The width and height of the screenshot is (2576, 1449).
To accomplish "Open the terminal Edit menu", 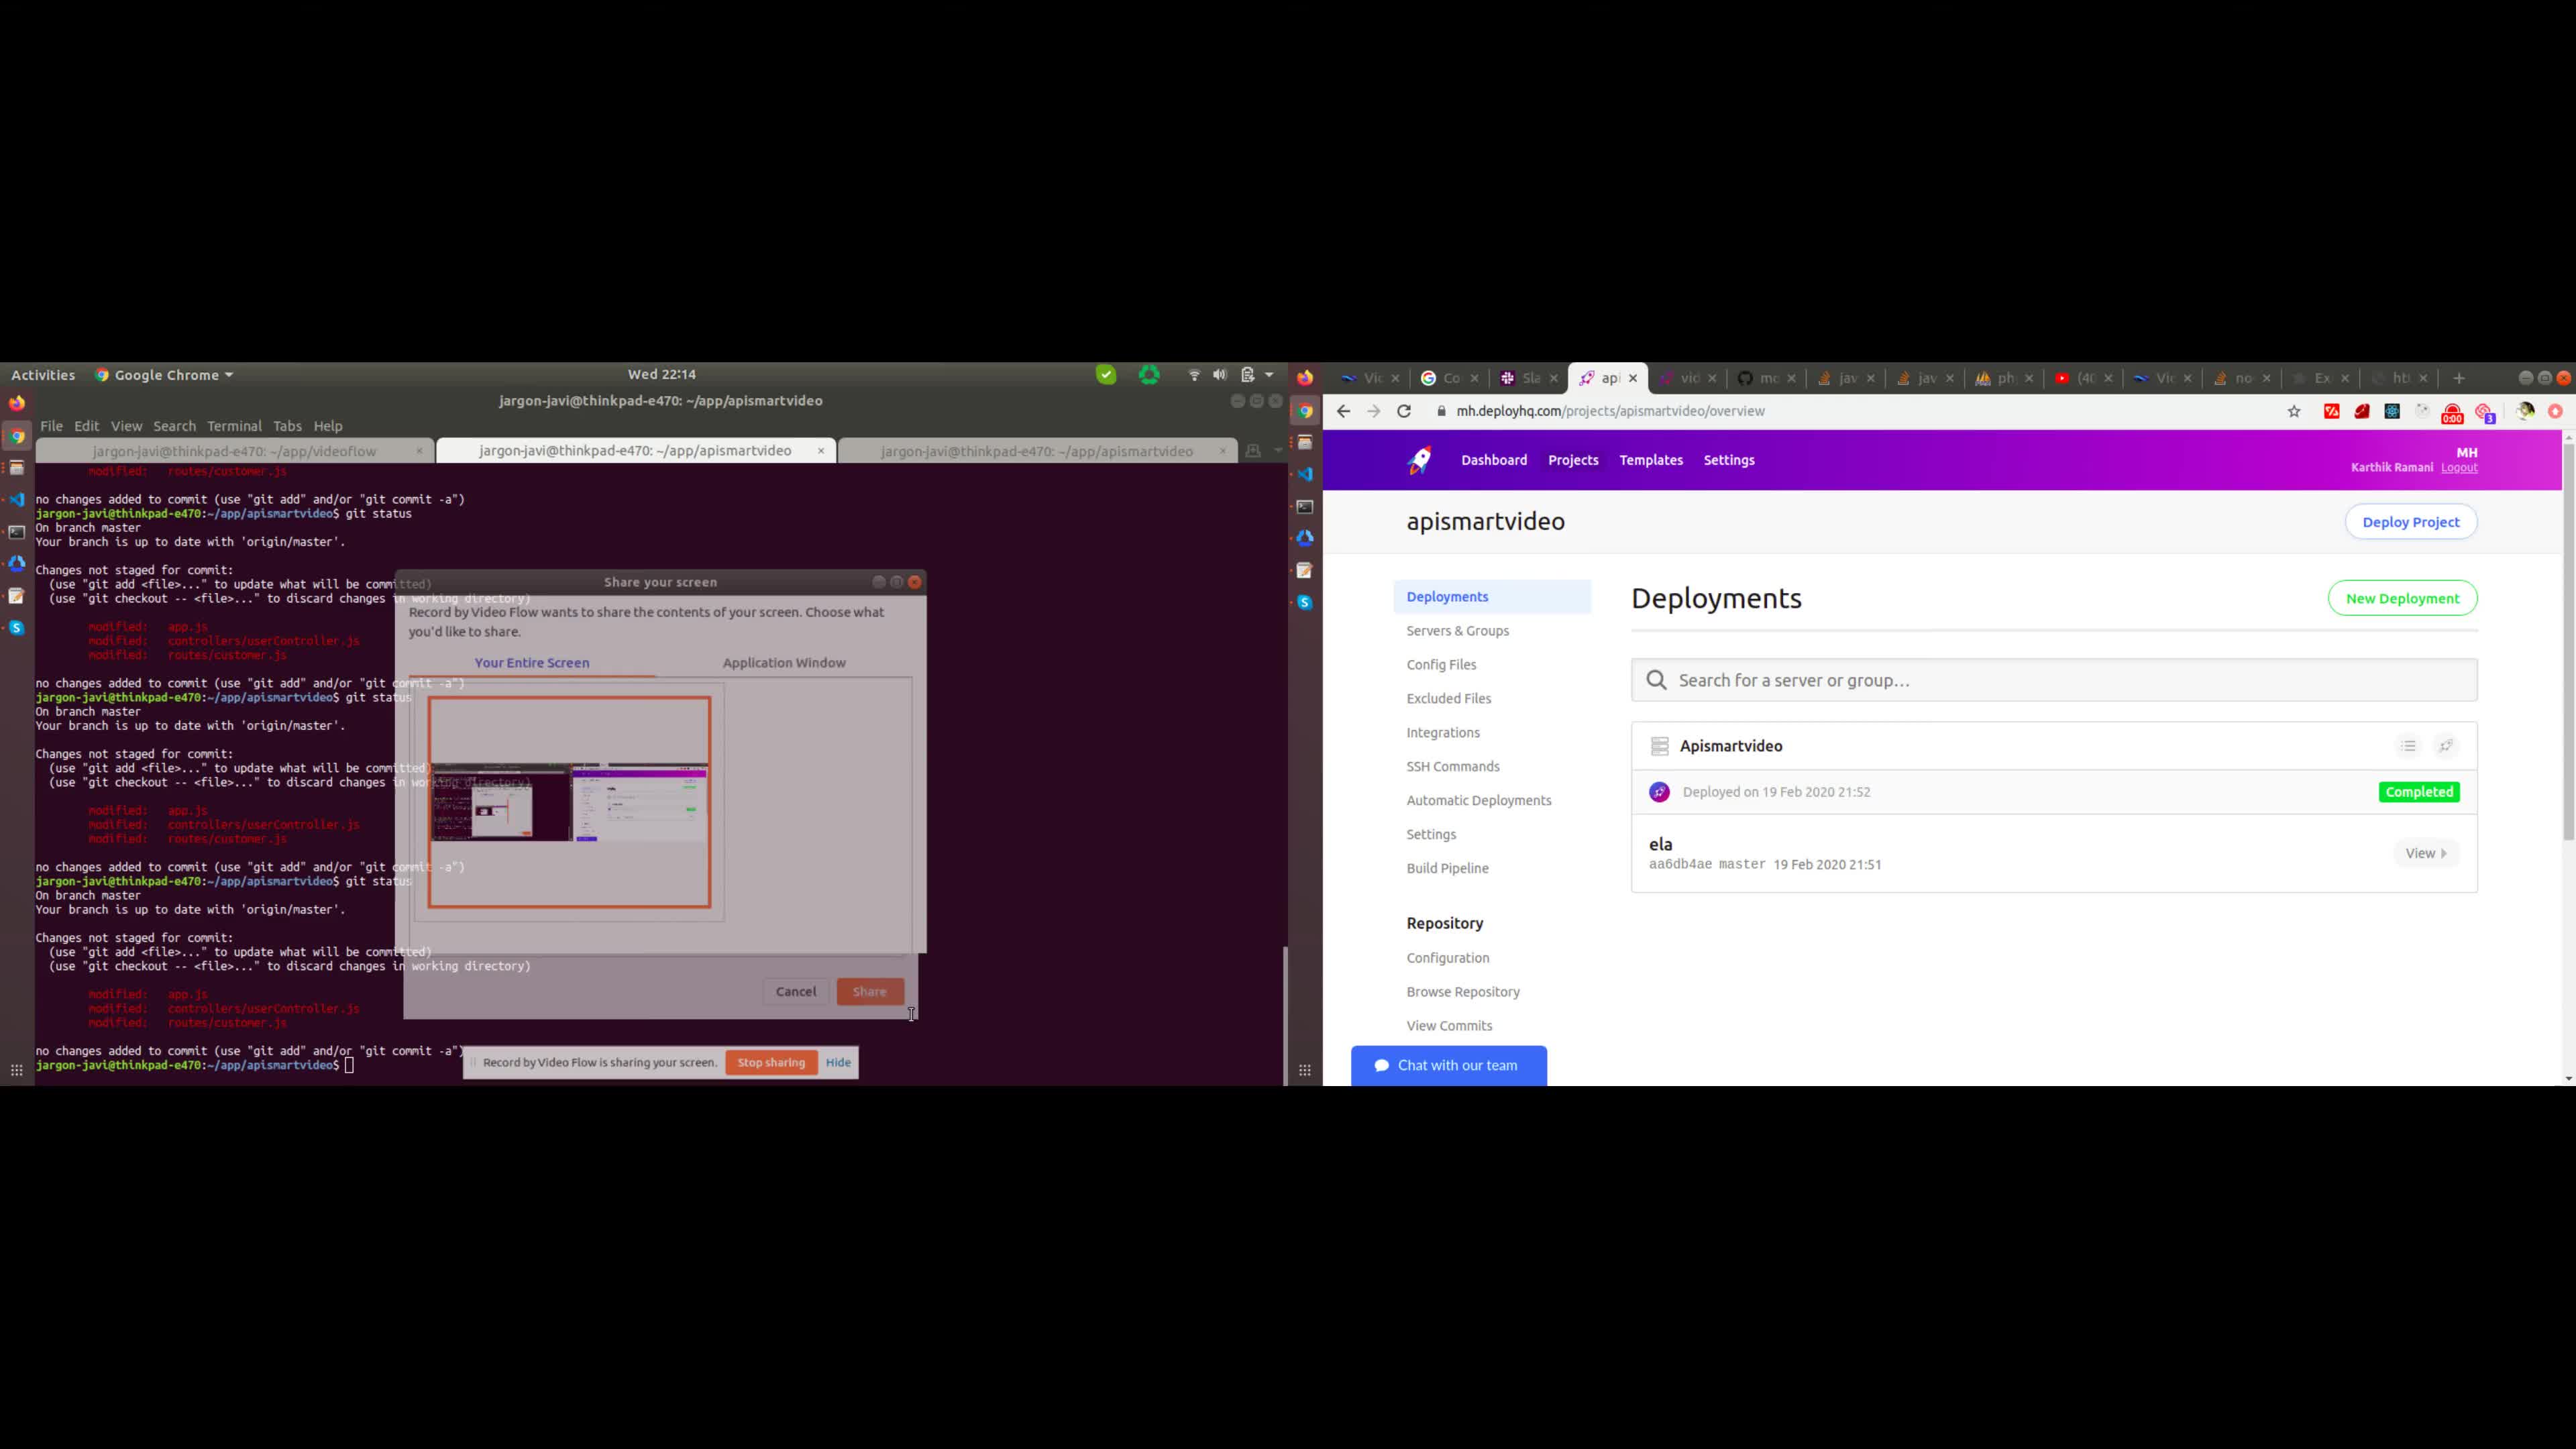I will (x=87, y=426).
